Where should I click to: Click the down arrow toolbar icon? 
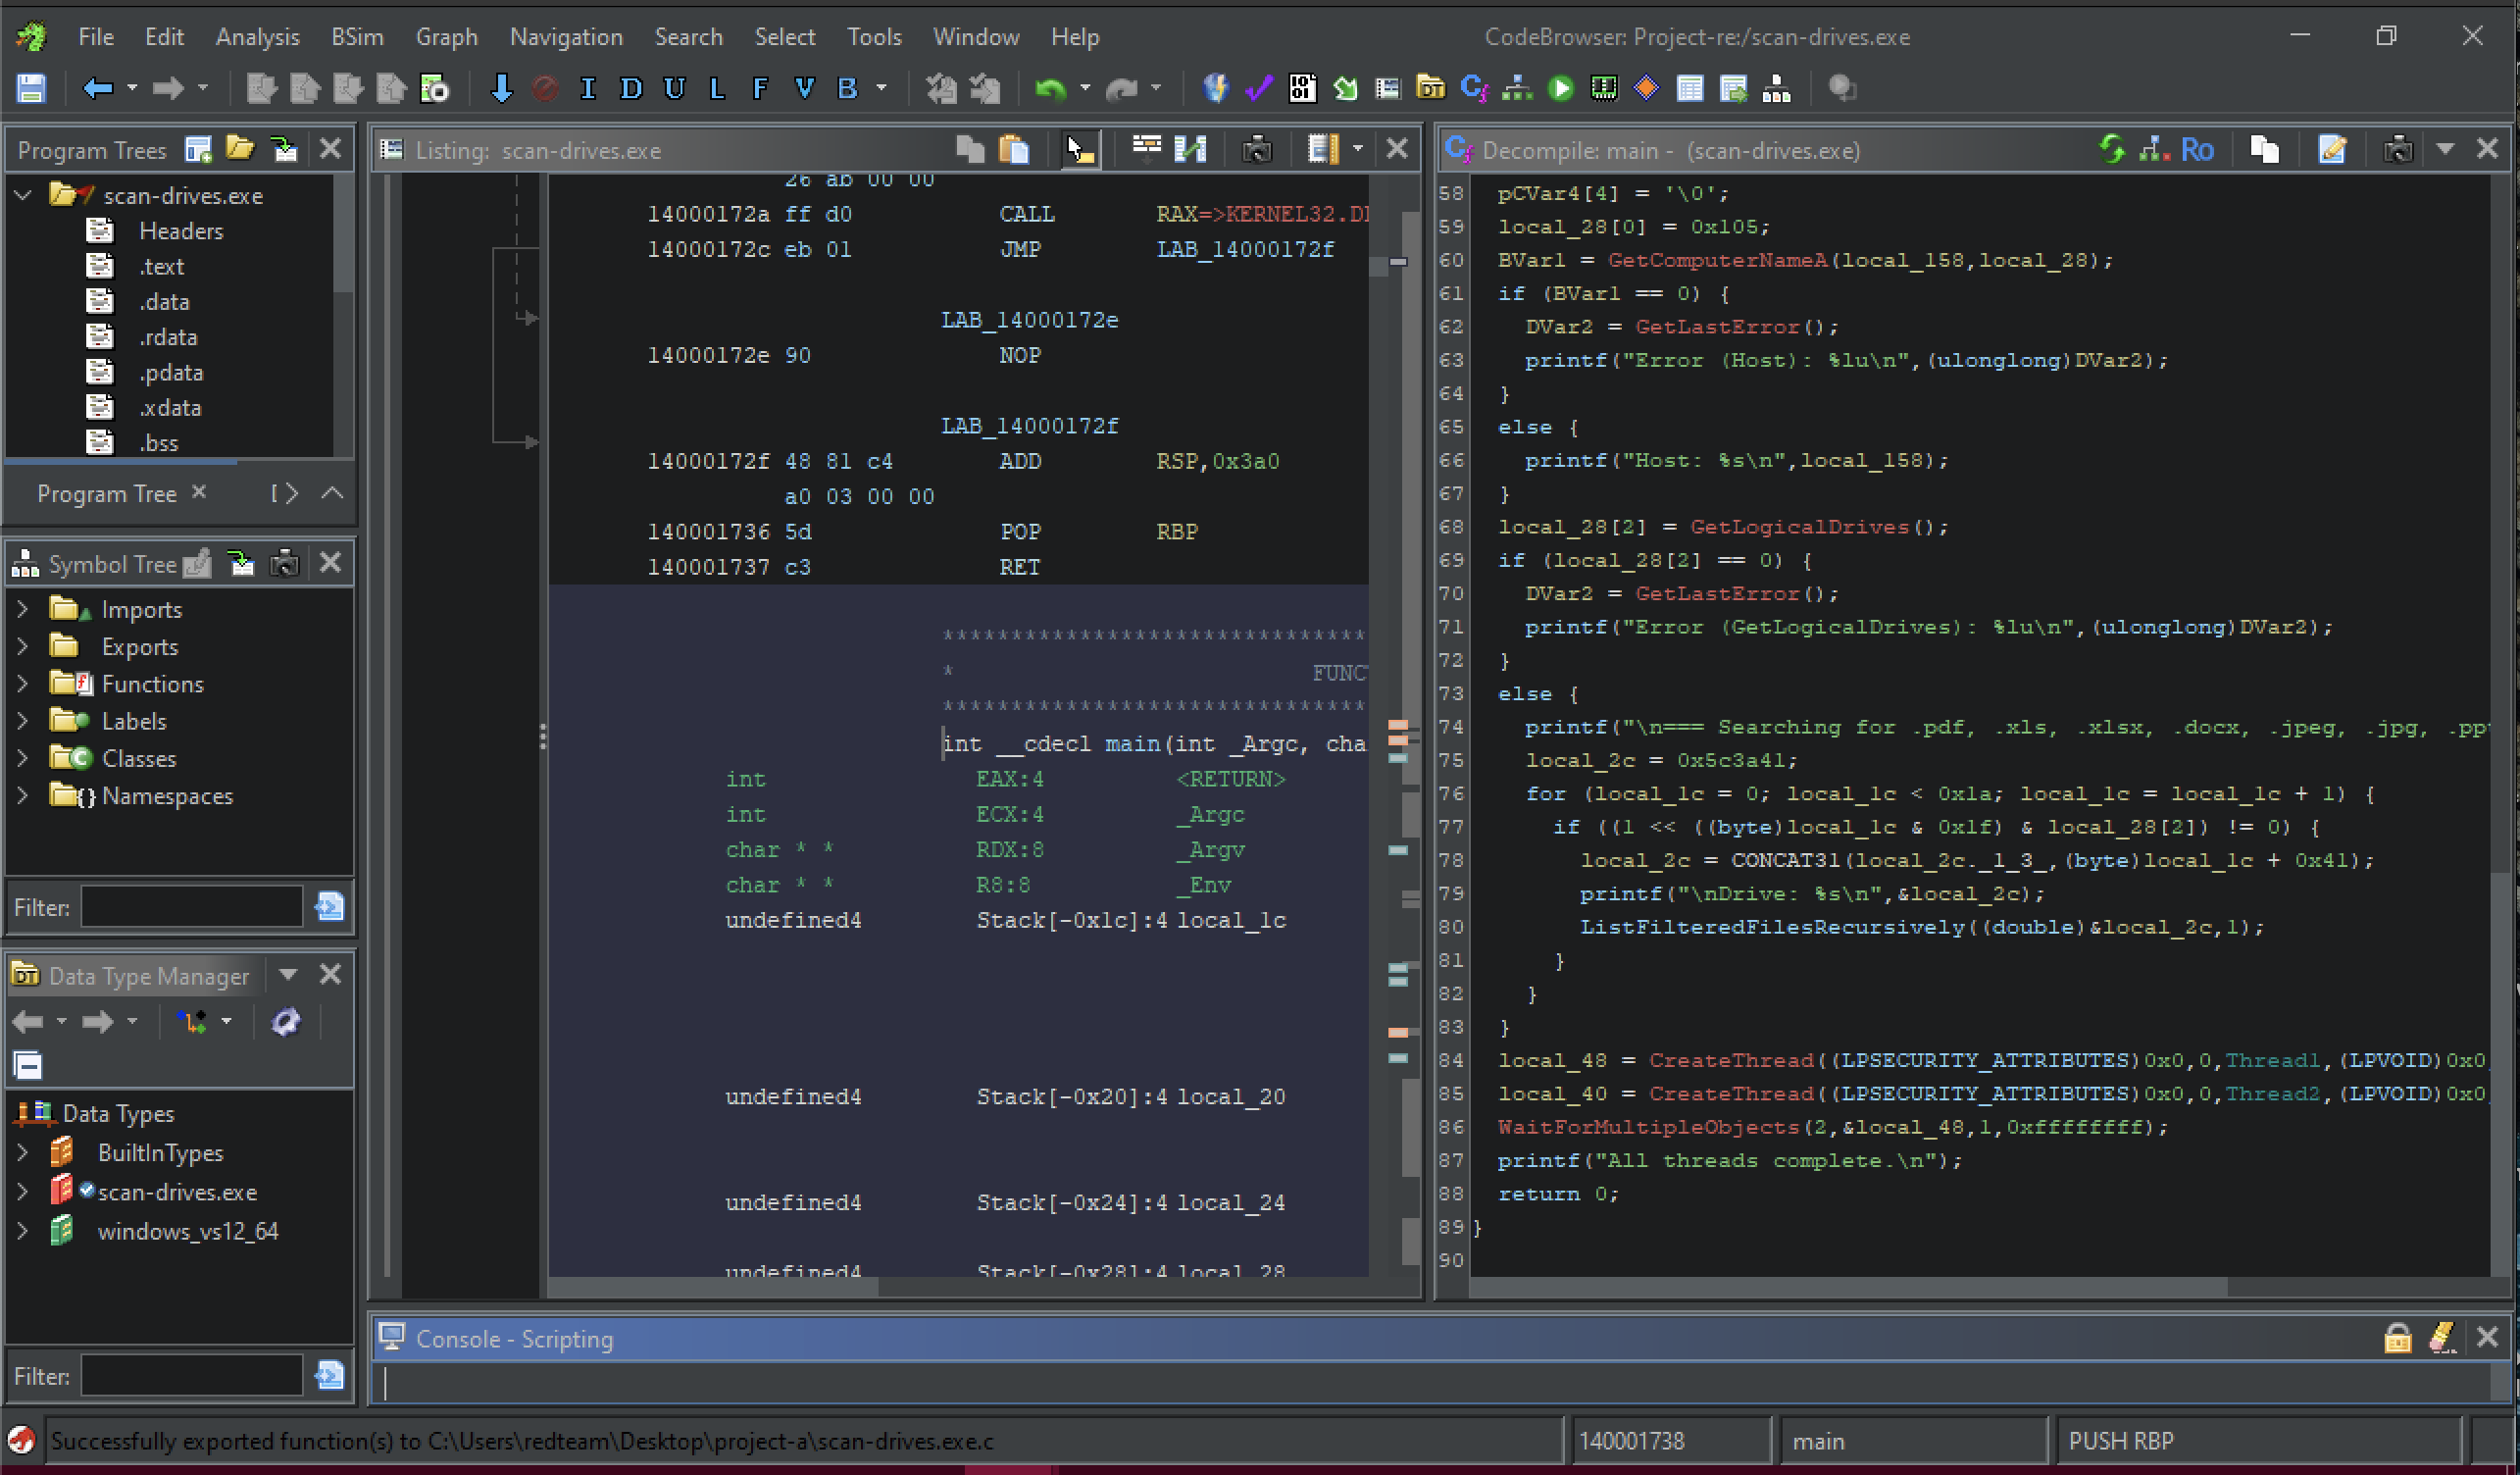coord(501,88)
